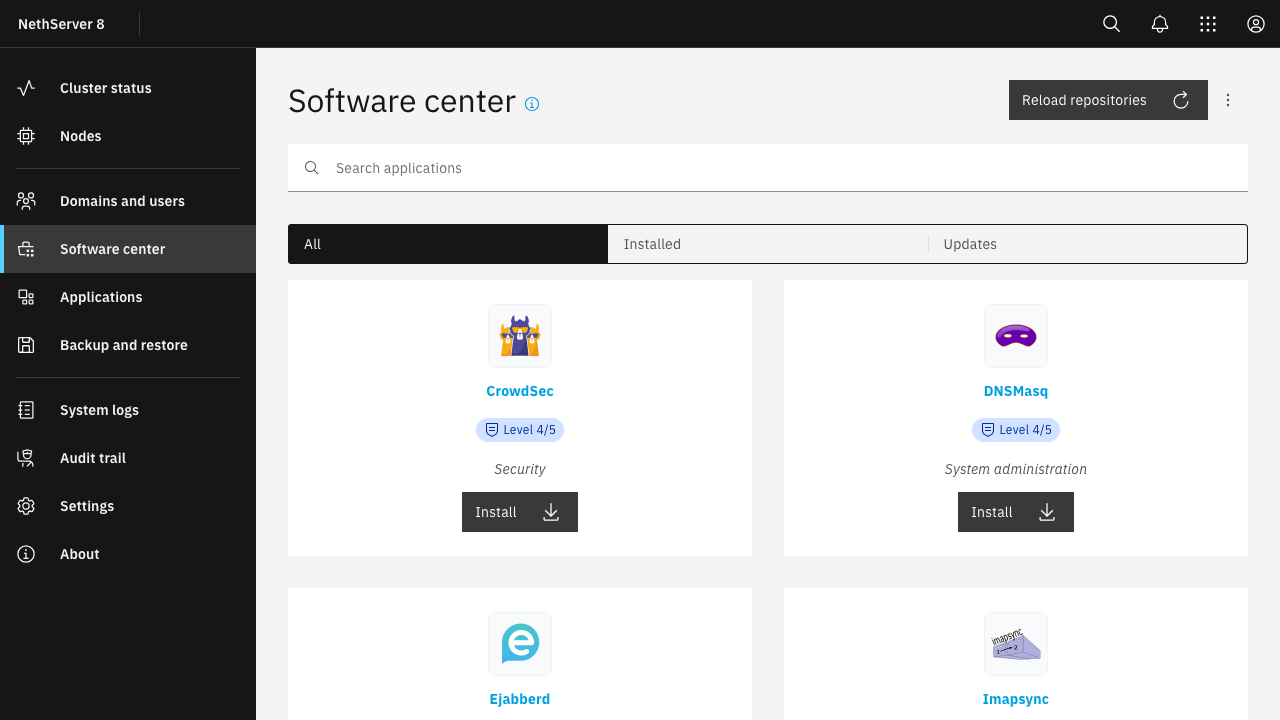The image size is (1280, 720).
Task: Open the Nodes page
Action: (128, 136)
